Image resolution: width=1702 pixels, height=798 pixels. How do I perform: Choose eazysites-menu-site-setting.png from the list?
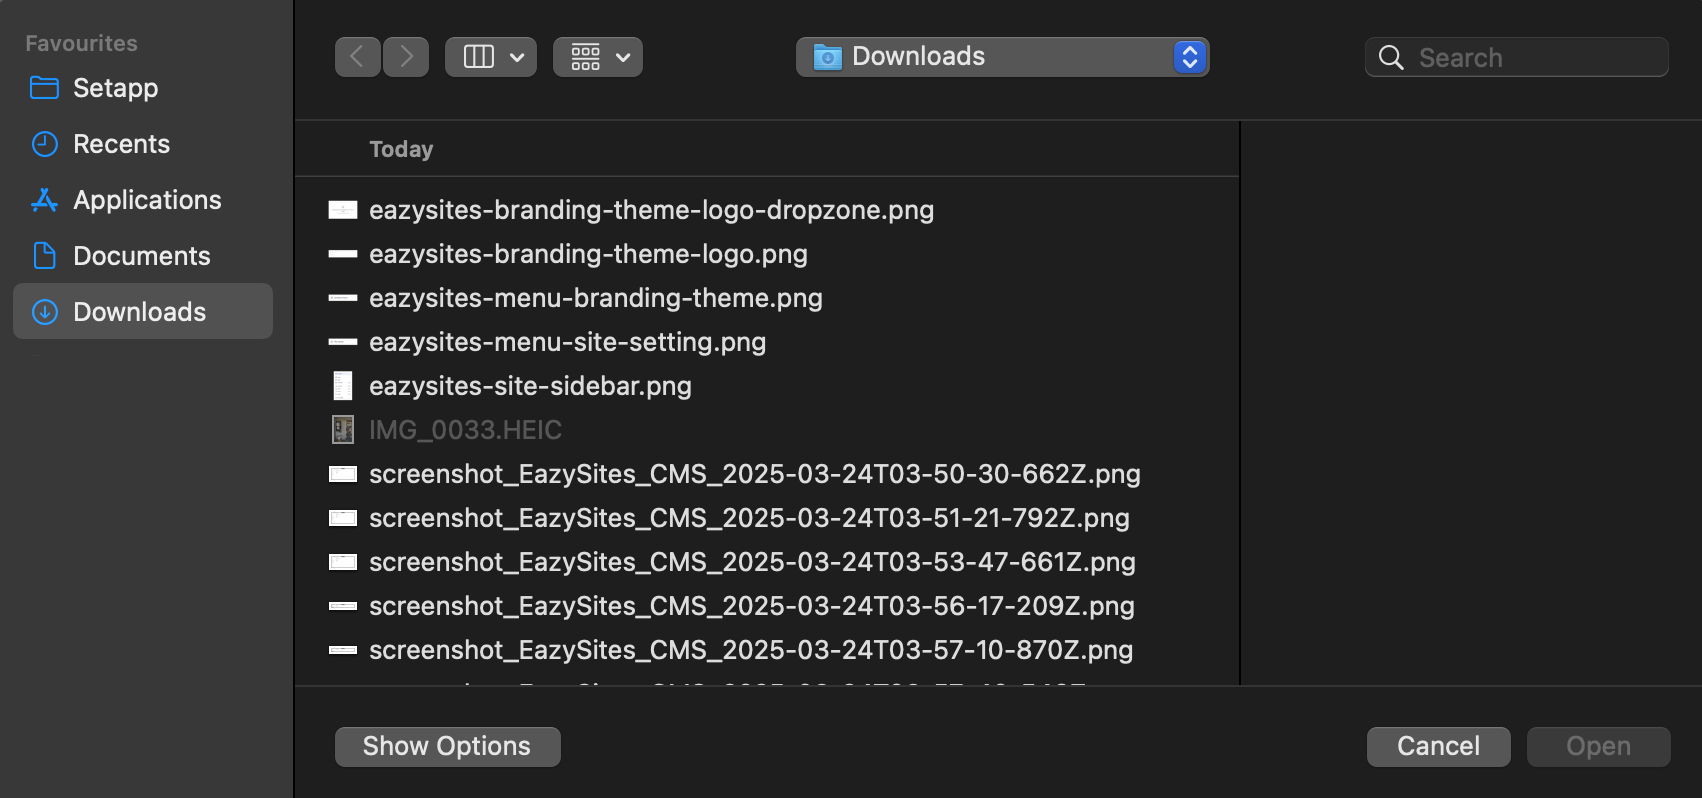point(567,342)
